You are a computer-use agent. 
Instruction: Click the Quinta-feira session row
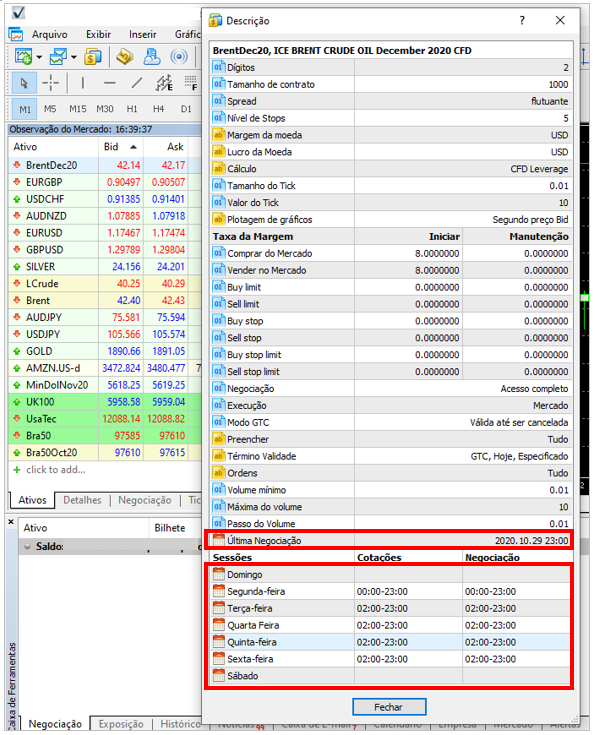pyautogui.click(x=392, y=642)
